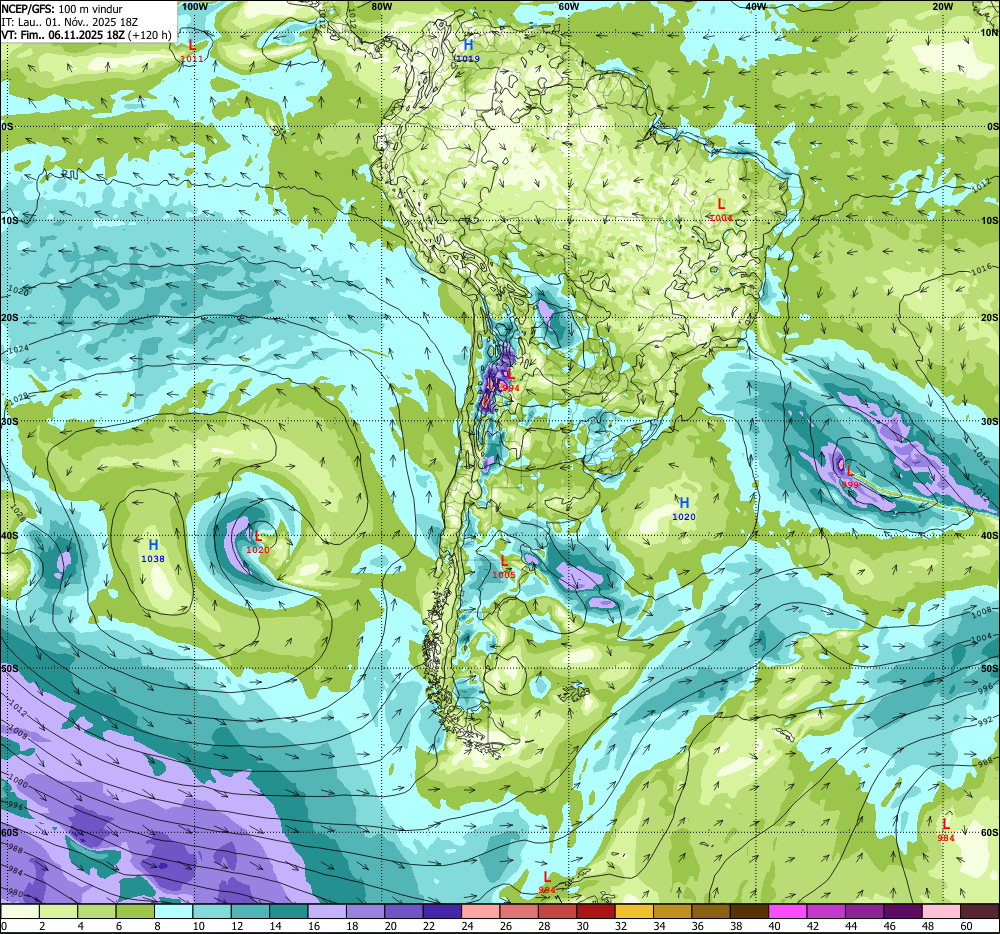Click the legend scale number 30
Image resolution: width=1000 pixels, height=934 pixels.
click(583, 926)
